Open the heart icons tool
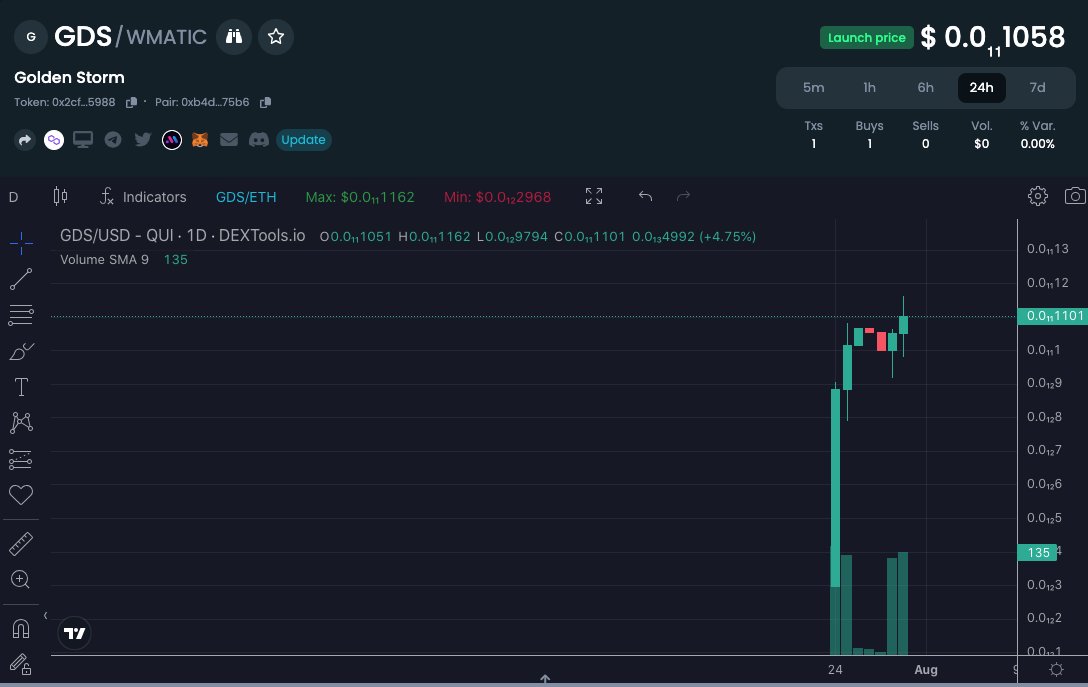Screen dimensions: 1088x687 click(21, 495)
